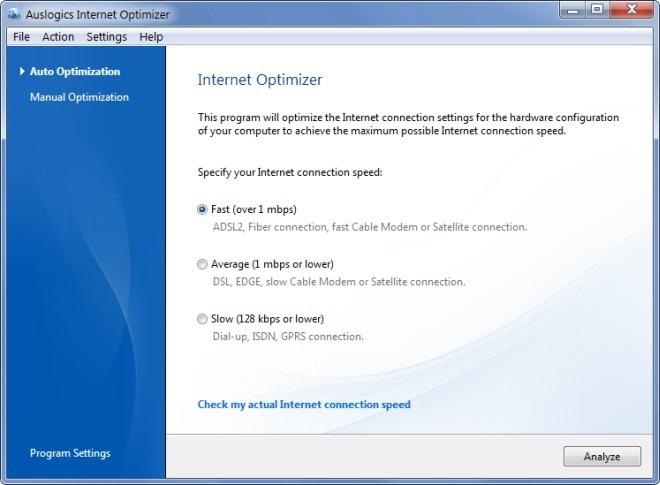Go to Manual Optimization in sidebar
Viewport: 660px width, 485px height.
click(79, 97)
